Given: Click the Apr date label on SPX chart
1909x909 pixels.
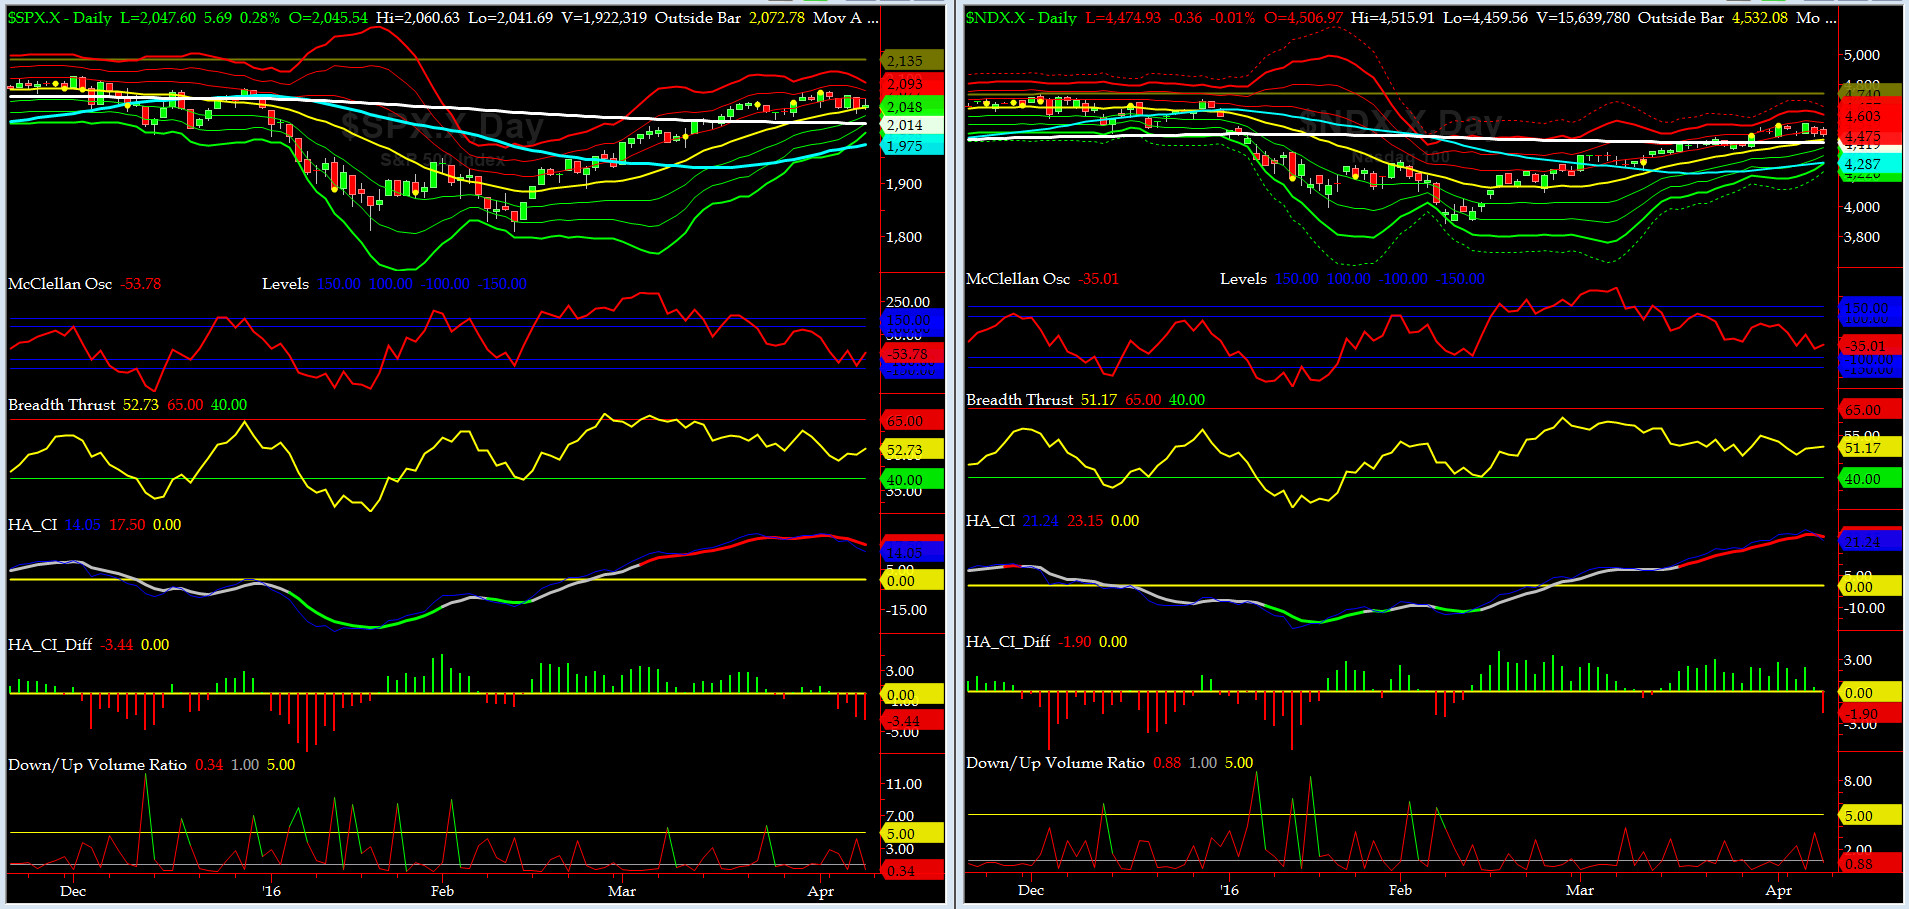Looking at the screenshot, I should [x=821, y=891].
